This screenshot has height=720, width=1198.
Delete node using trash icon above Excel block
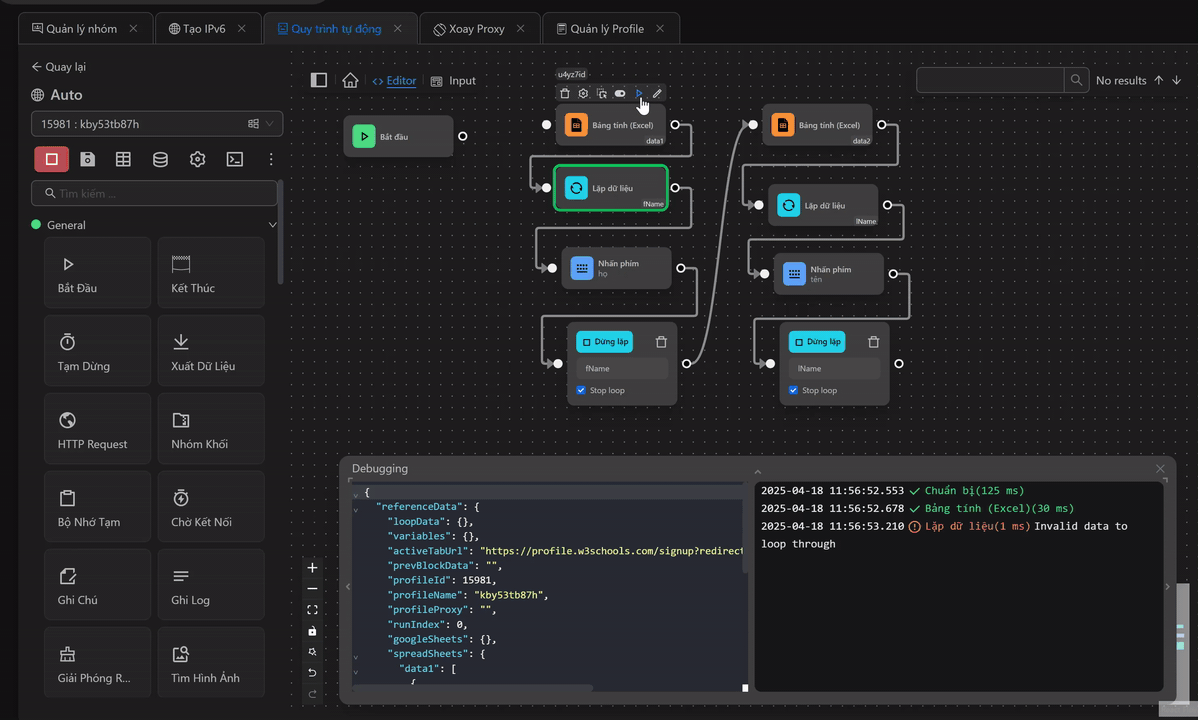click(565, 94)
